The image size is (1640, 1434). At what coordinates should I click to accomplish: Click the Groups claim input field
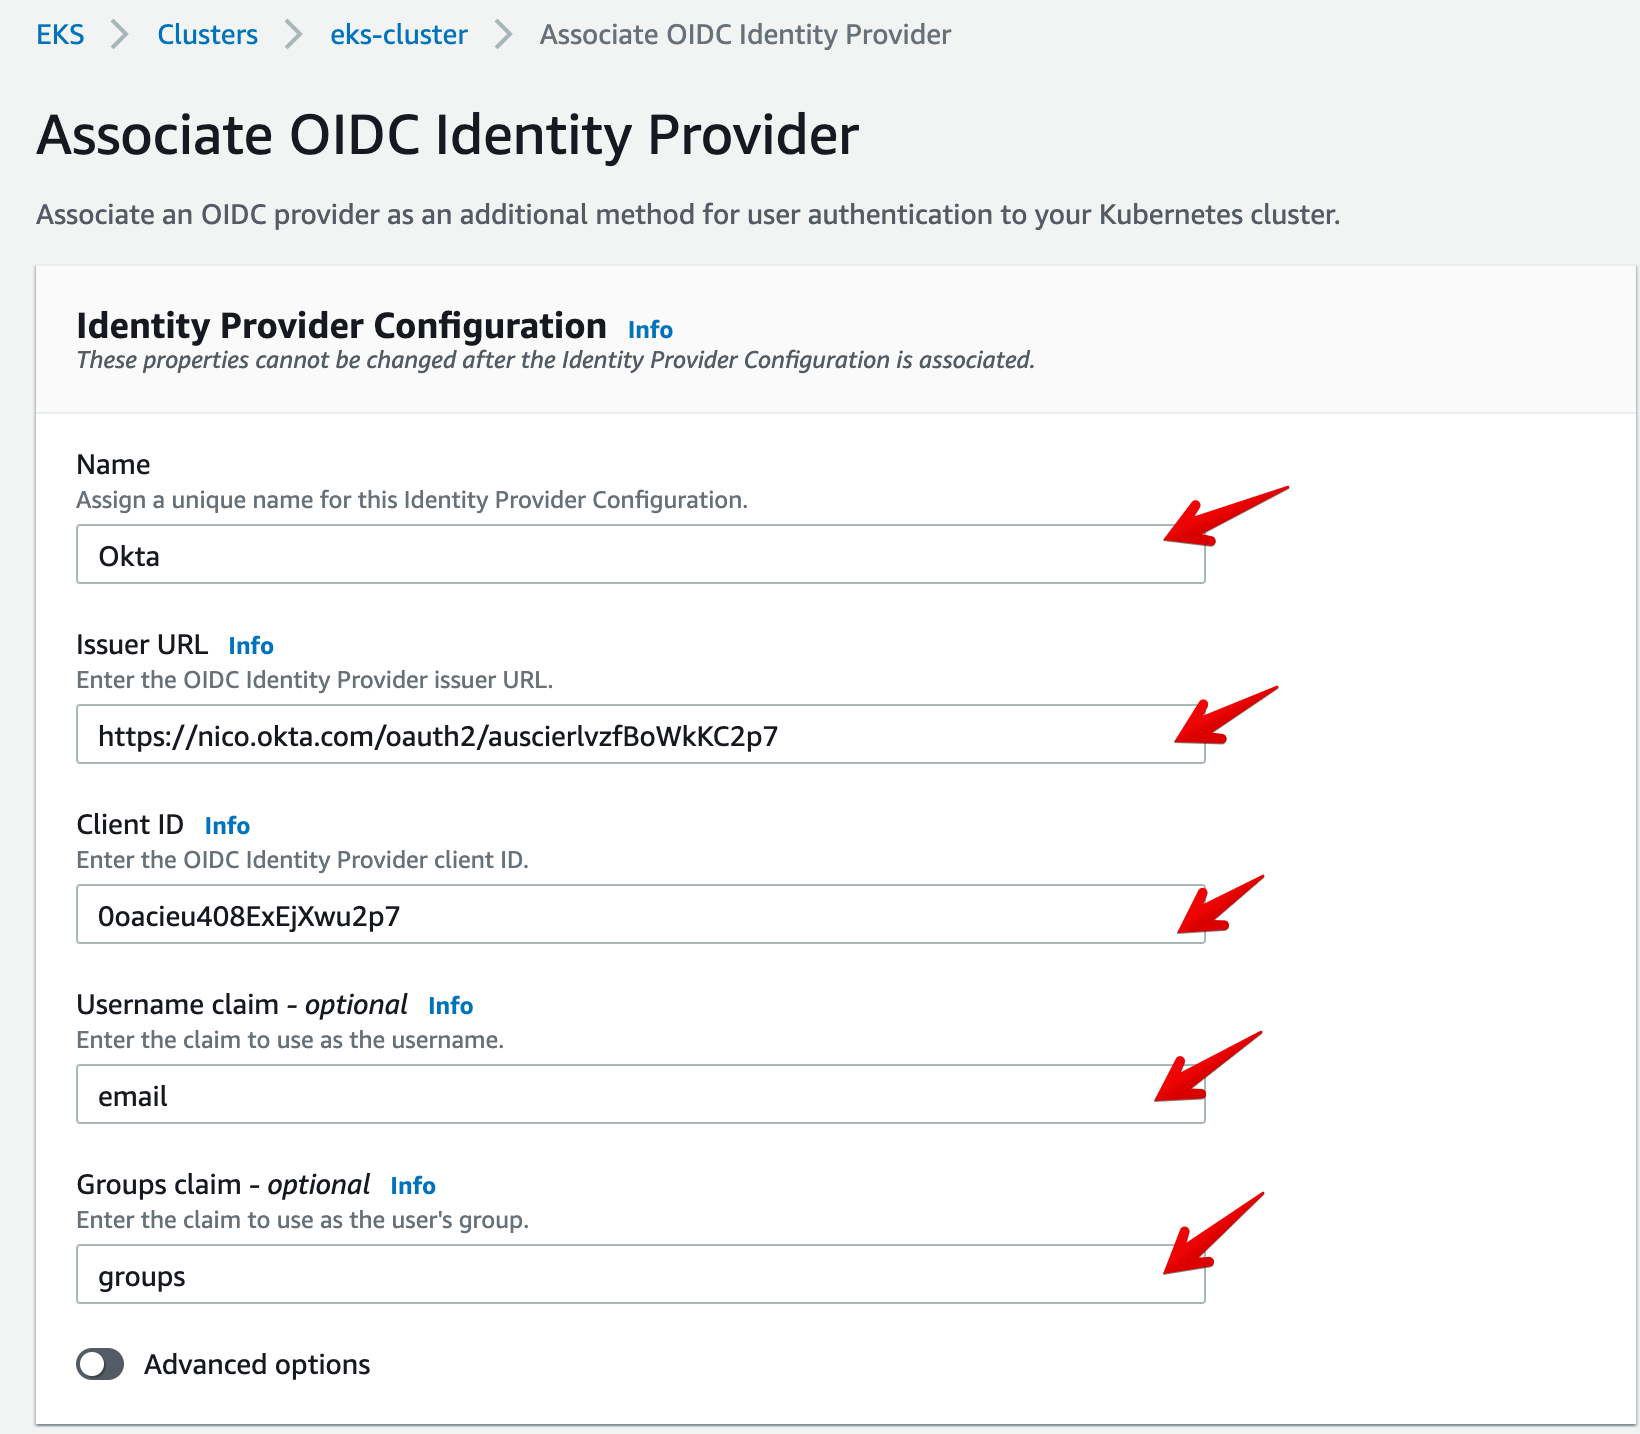pyautogui.click(x=640, y=1275)
